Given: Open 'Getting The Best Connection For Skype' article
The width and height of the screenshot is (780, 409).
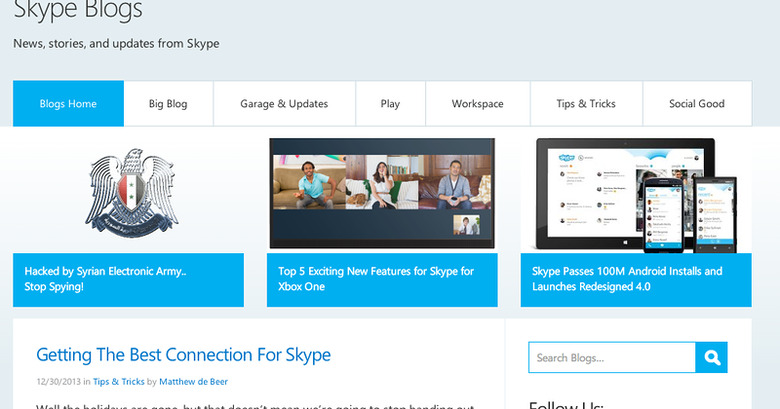Looking at the screenshot, I should point(184,355).
